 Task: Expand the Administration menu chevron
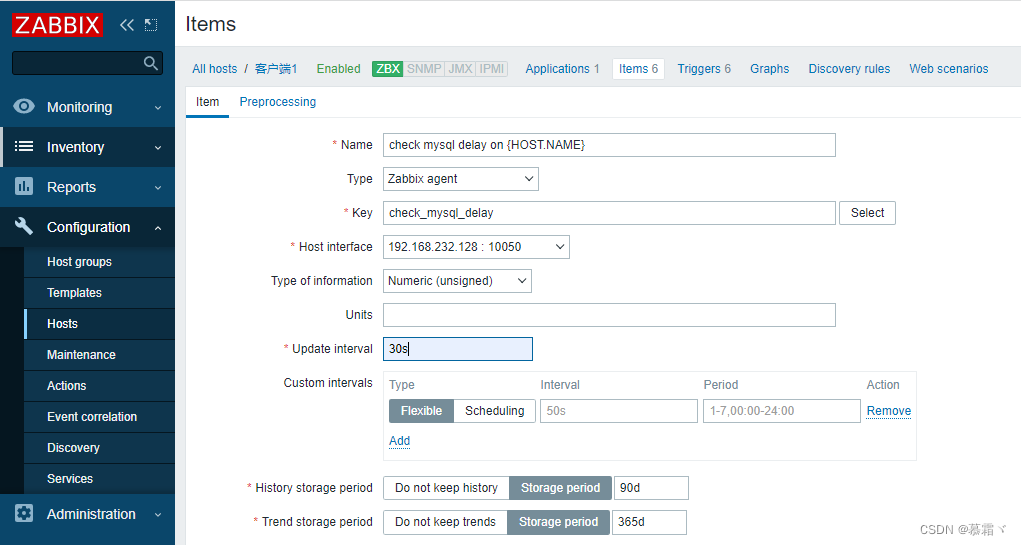(x=158, y=514)
